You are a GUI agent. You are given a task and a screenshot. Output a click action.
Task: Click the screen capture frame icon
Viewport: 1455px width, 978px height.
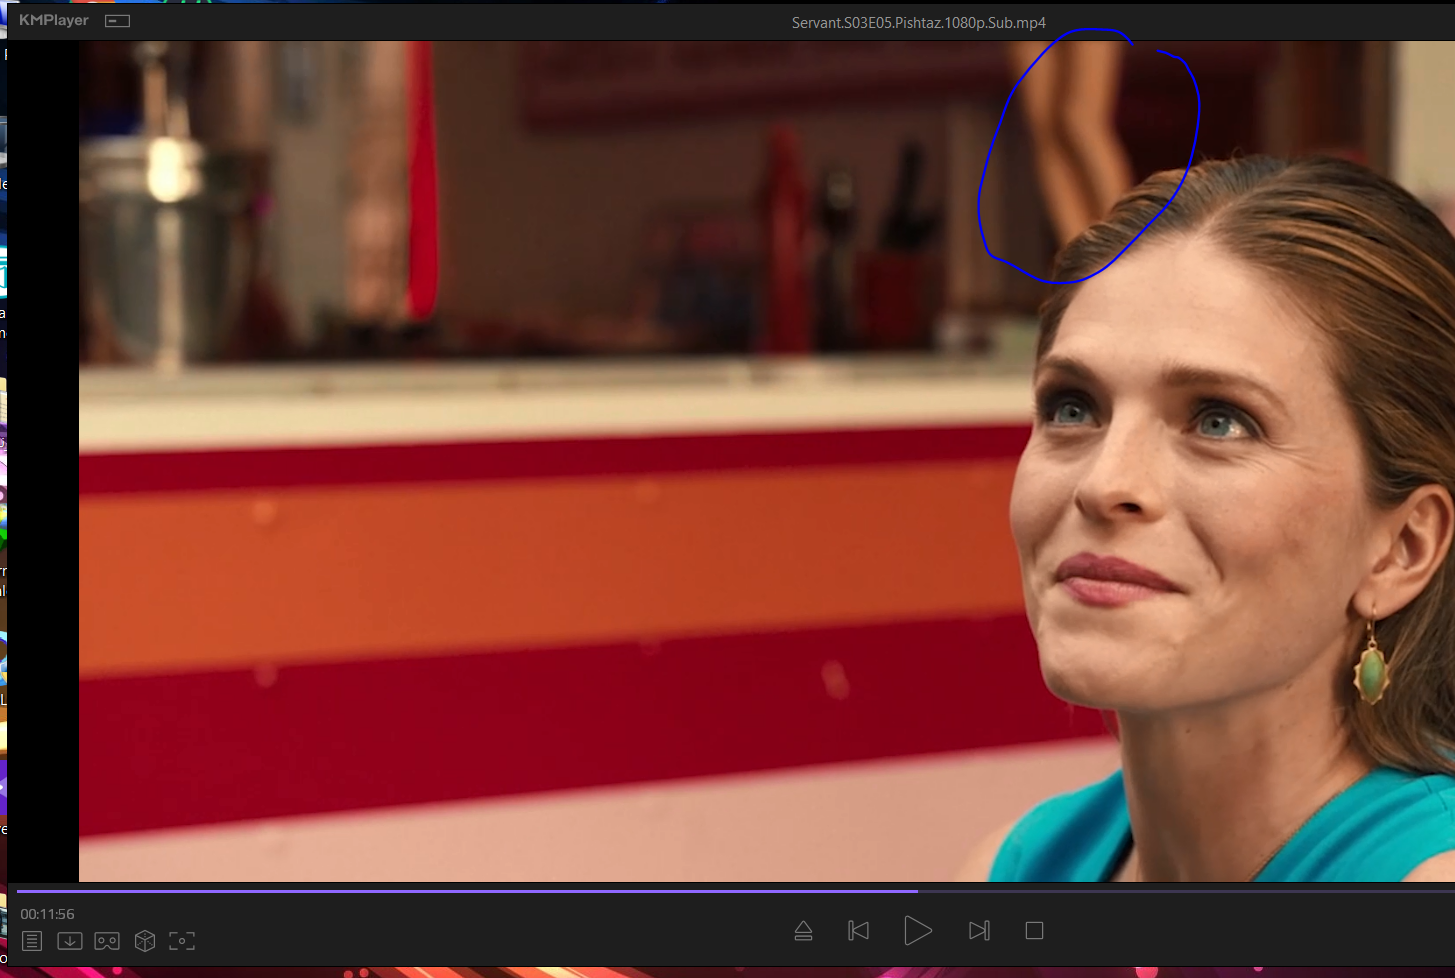click(x=182, y=941)
